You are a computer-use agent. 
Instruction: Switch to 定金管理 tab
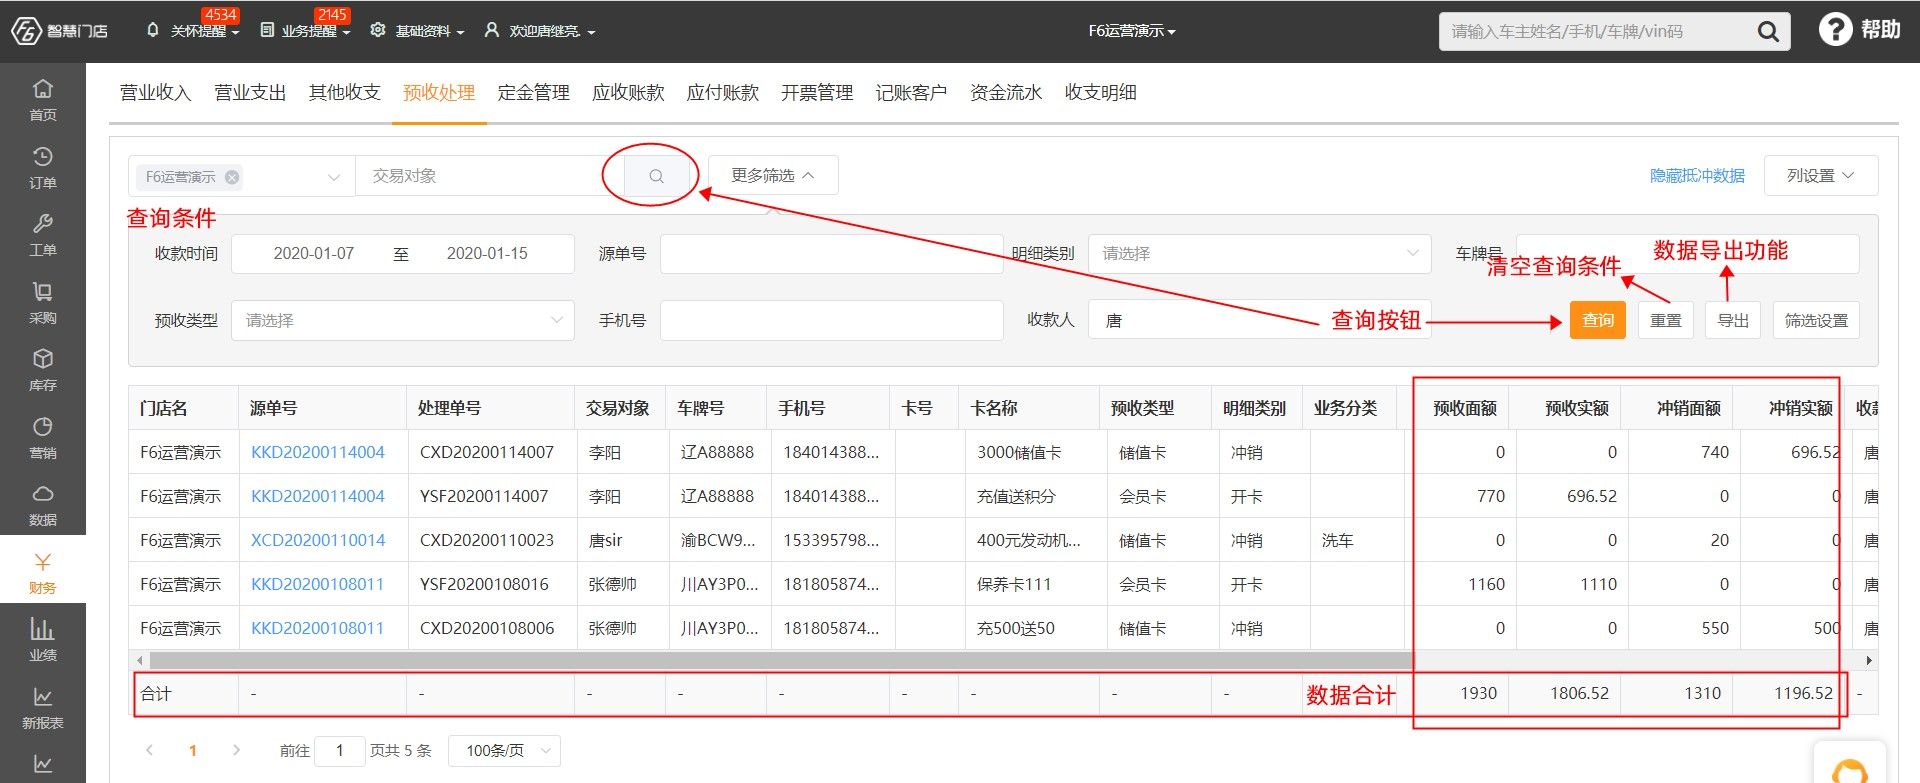click(533, 93)
